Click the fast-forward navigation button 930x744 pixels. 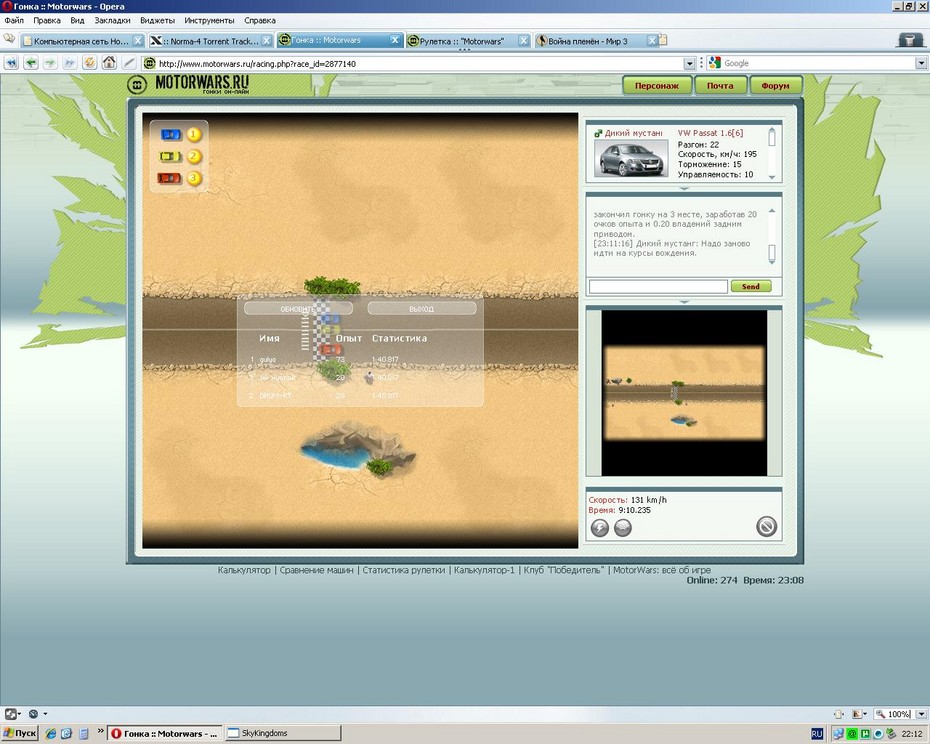coord(70,63)
